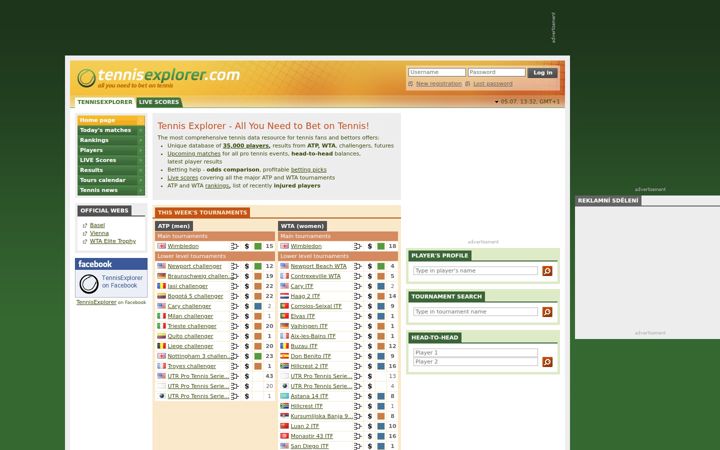Open the Upcoming matches link
Viewport: 720px width, 450px height.
(x=194, y=154)
